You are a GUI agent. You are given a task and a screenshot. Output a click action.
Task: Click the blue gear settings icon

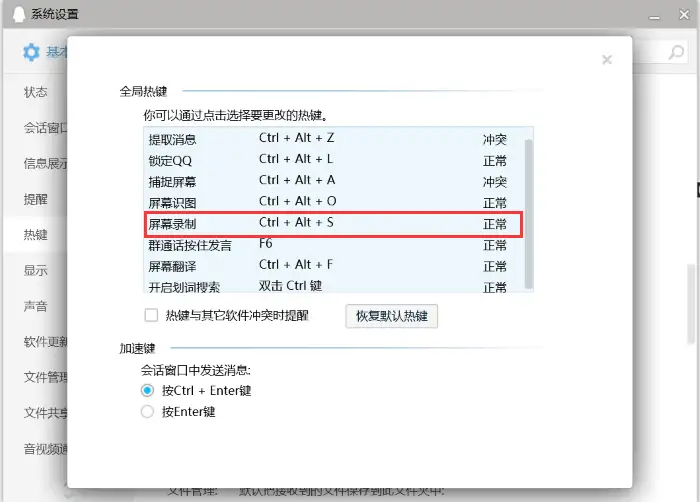pyautogui.click(x=31, y=52)
